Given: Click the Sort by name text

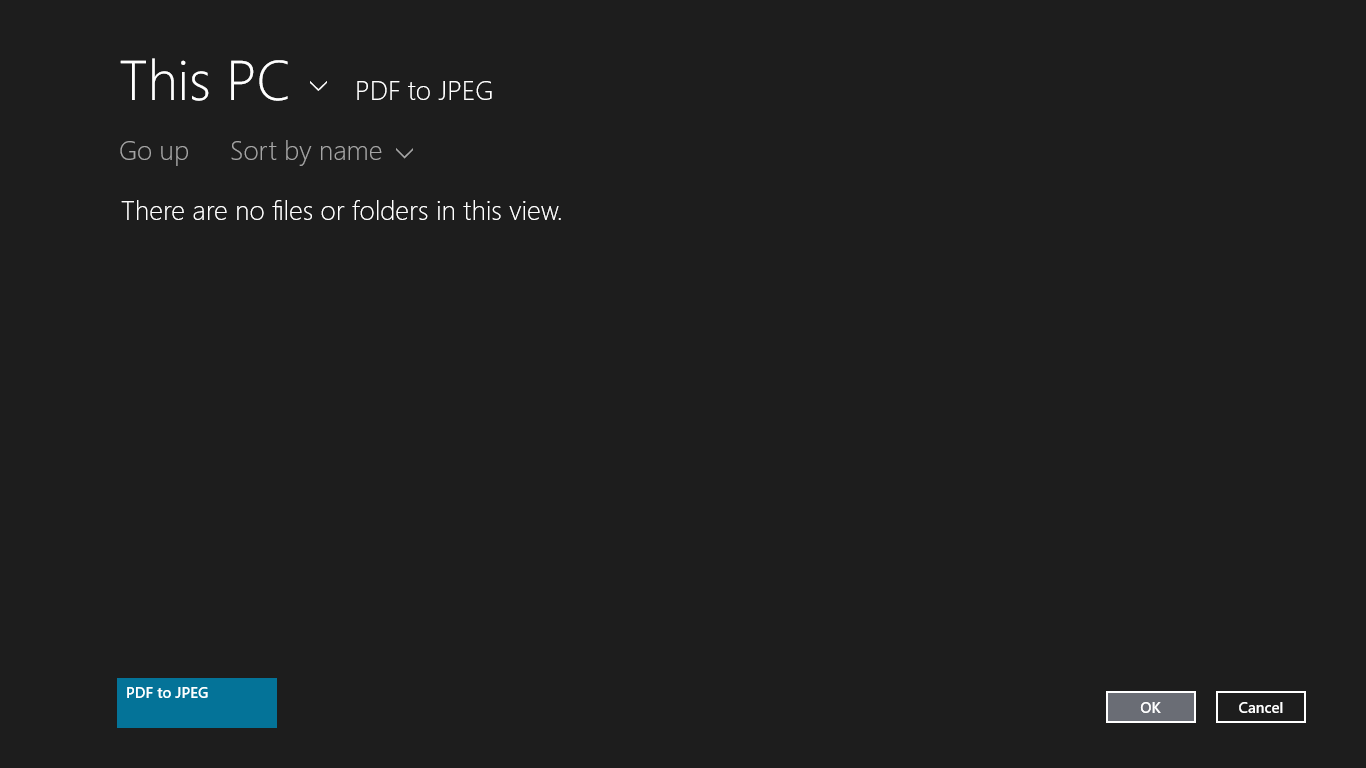Looking at the screenshot, I should (x=306, y=152).
